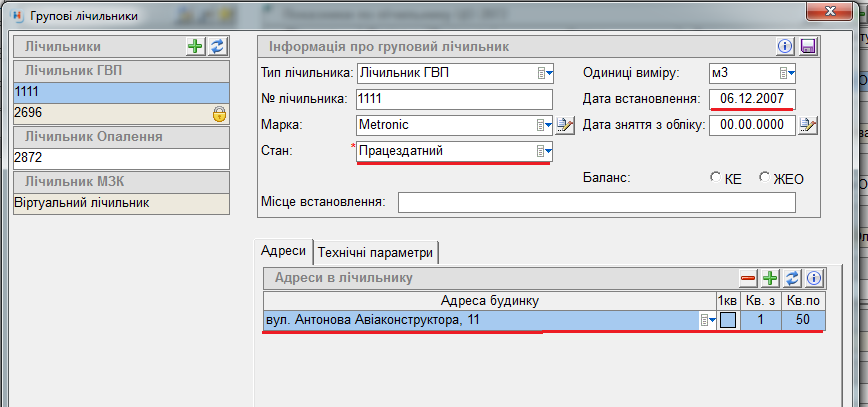Refresh the Лічильники list
This screenshot has height=407, width=868.
[216, 47]
